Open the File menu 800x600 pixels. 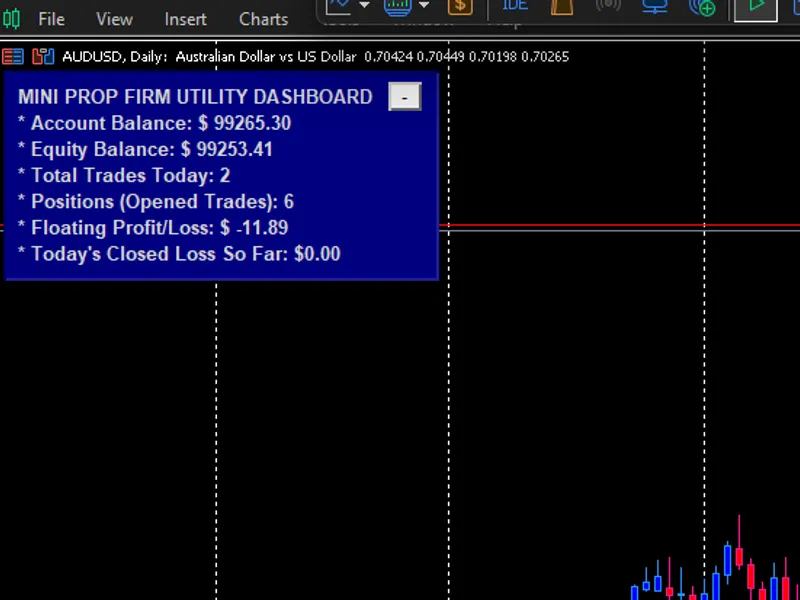coord(52,19)
